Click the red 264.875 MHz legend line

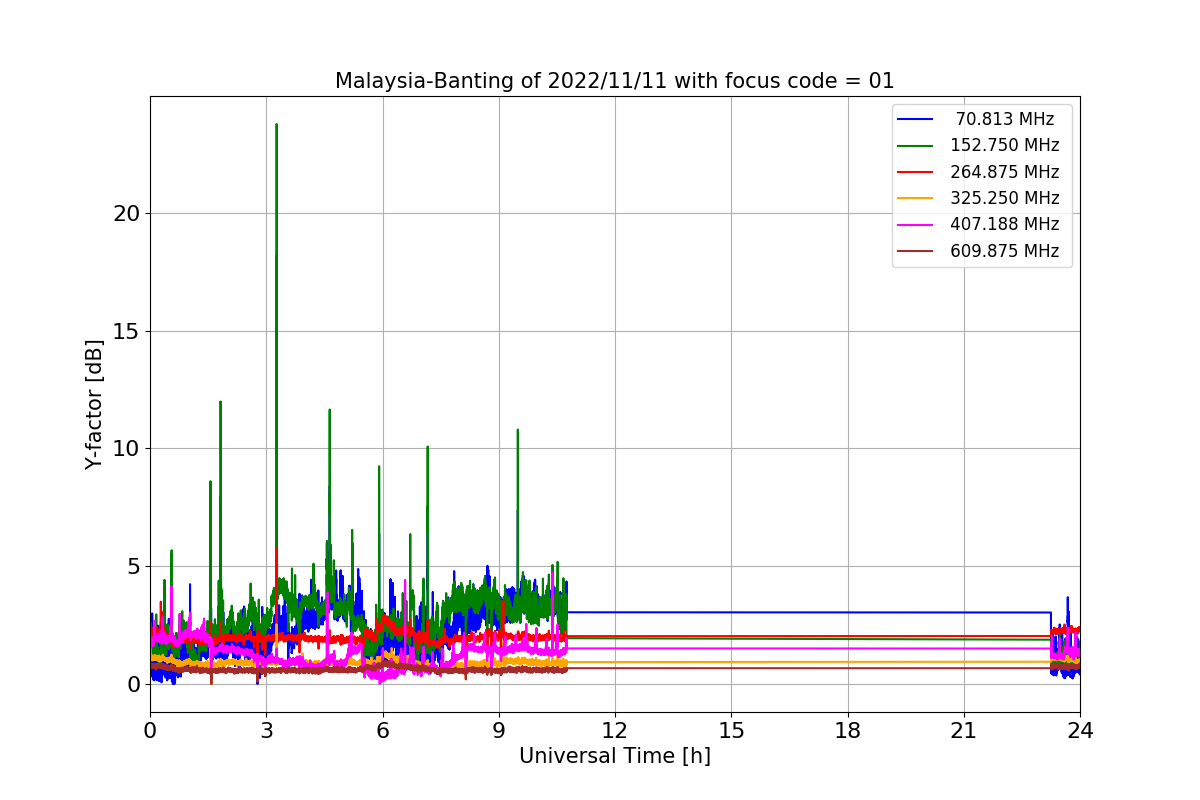[x=915, y=172]
